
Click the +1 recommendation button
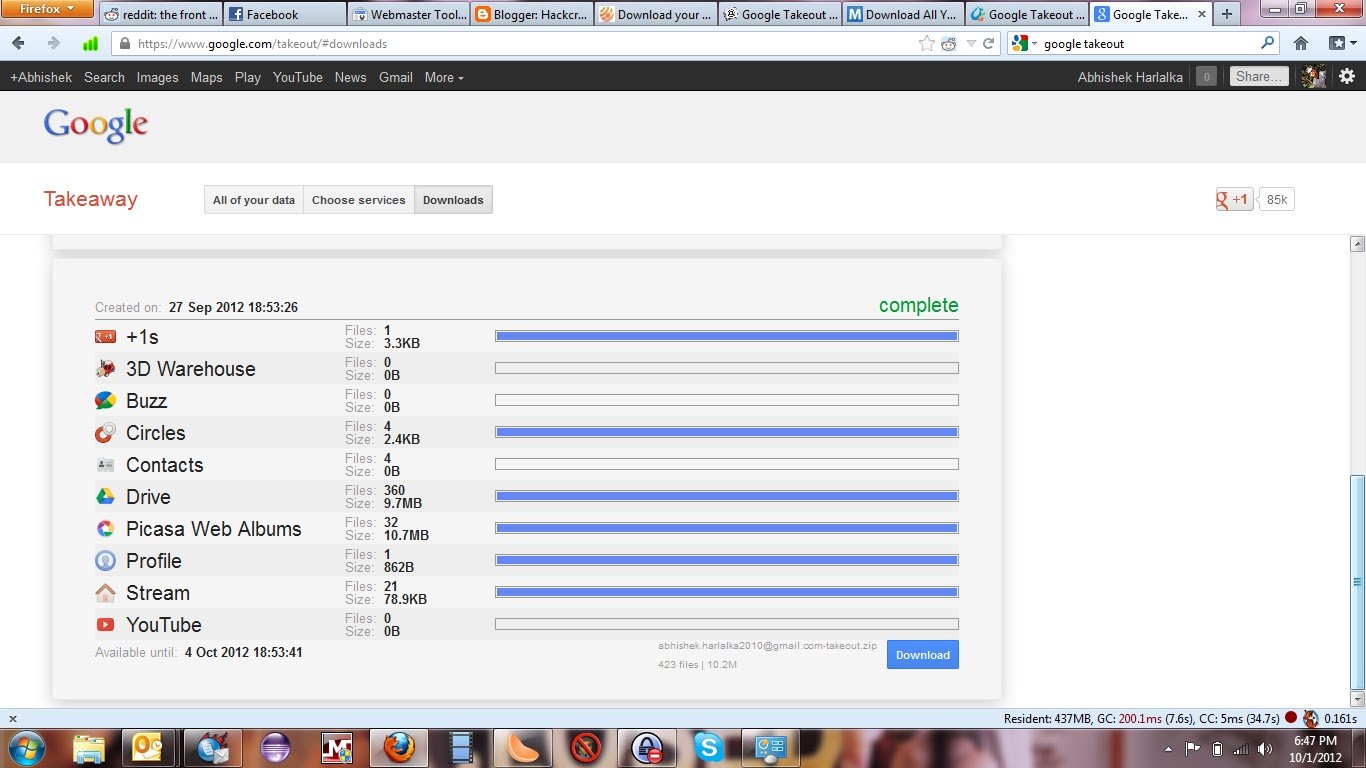pyautogui.click(x=1233, y=199)
